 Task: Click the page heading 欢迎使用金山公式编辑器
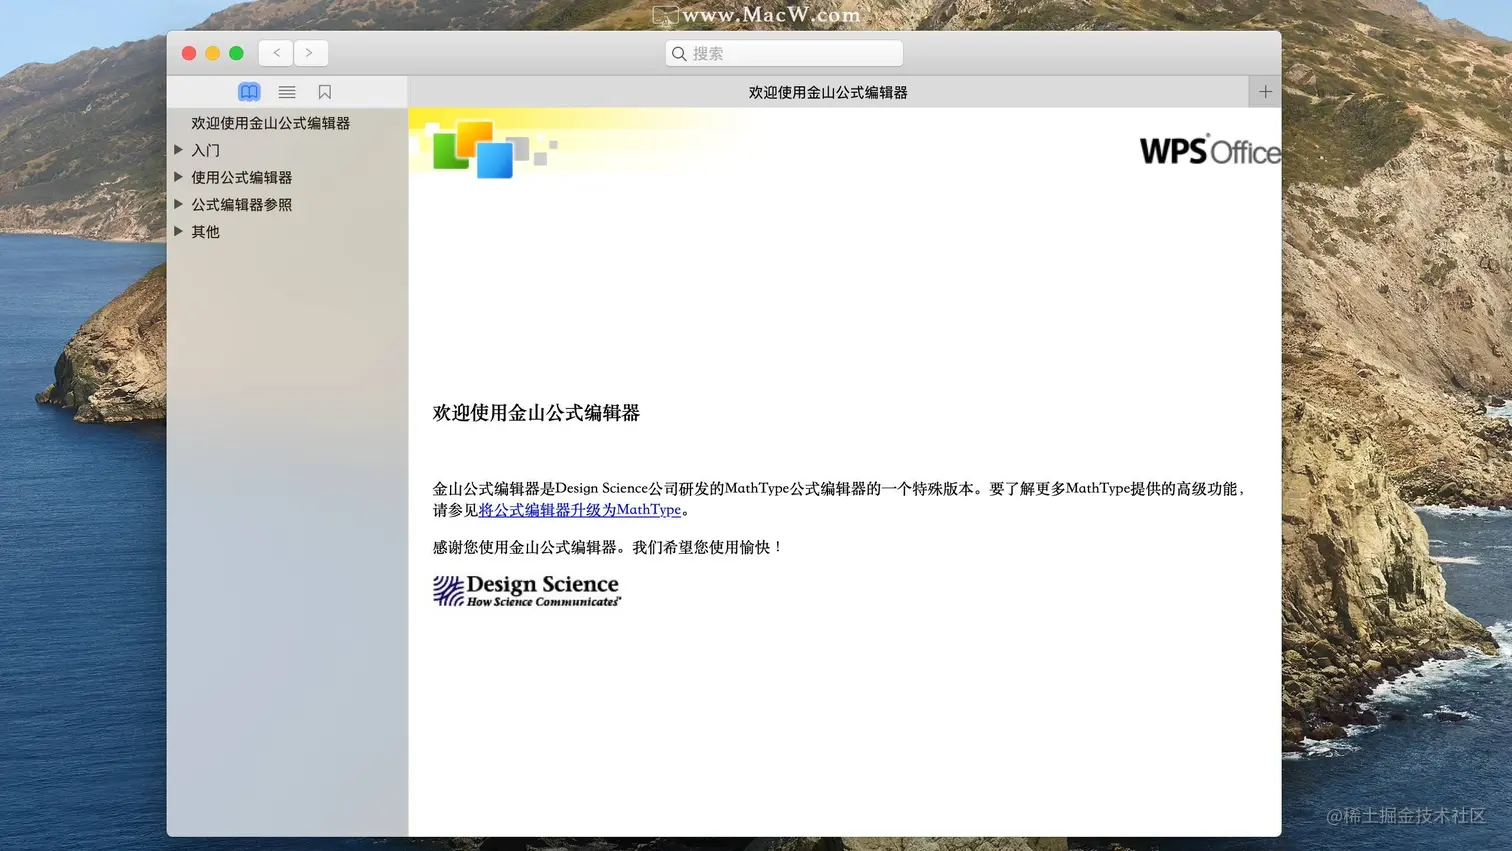coord(536,413)
